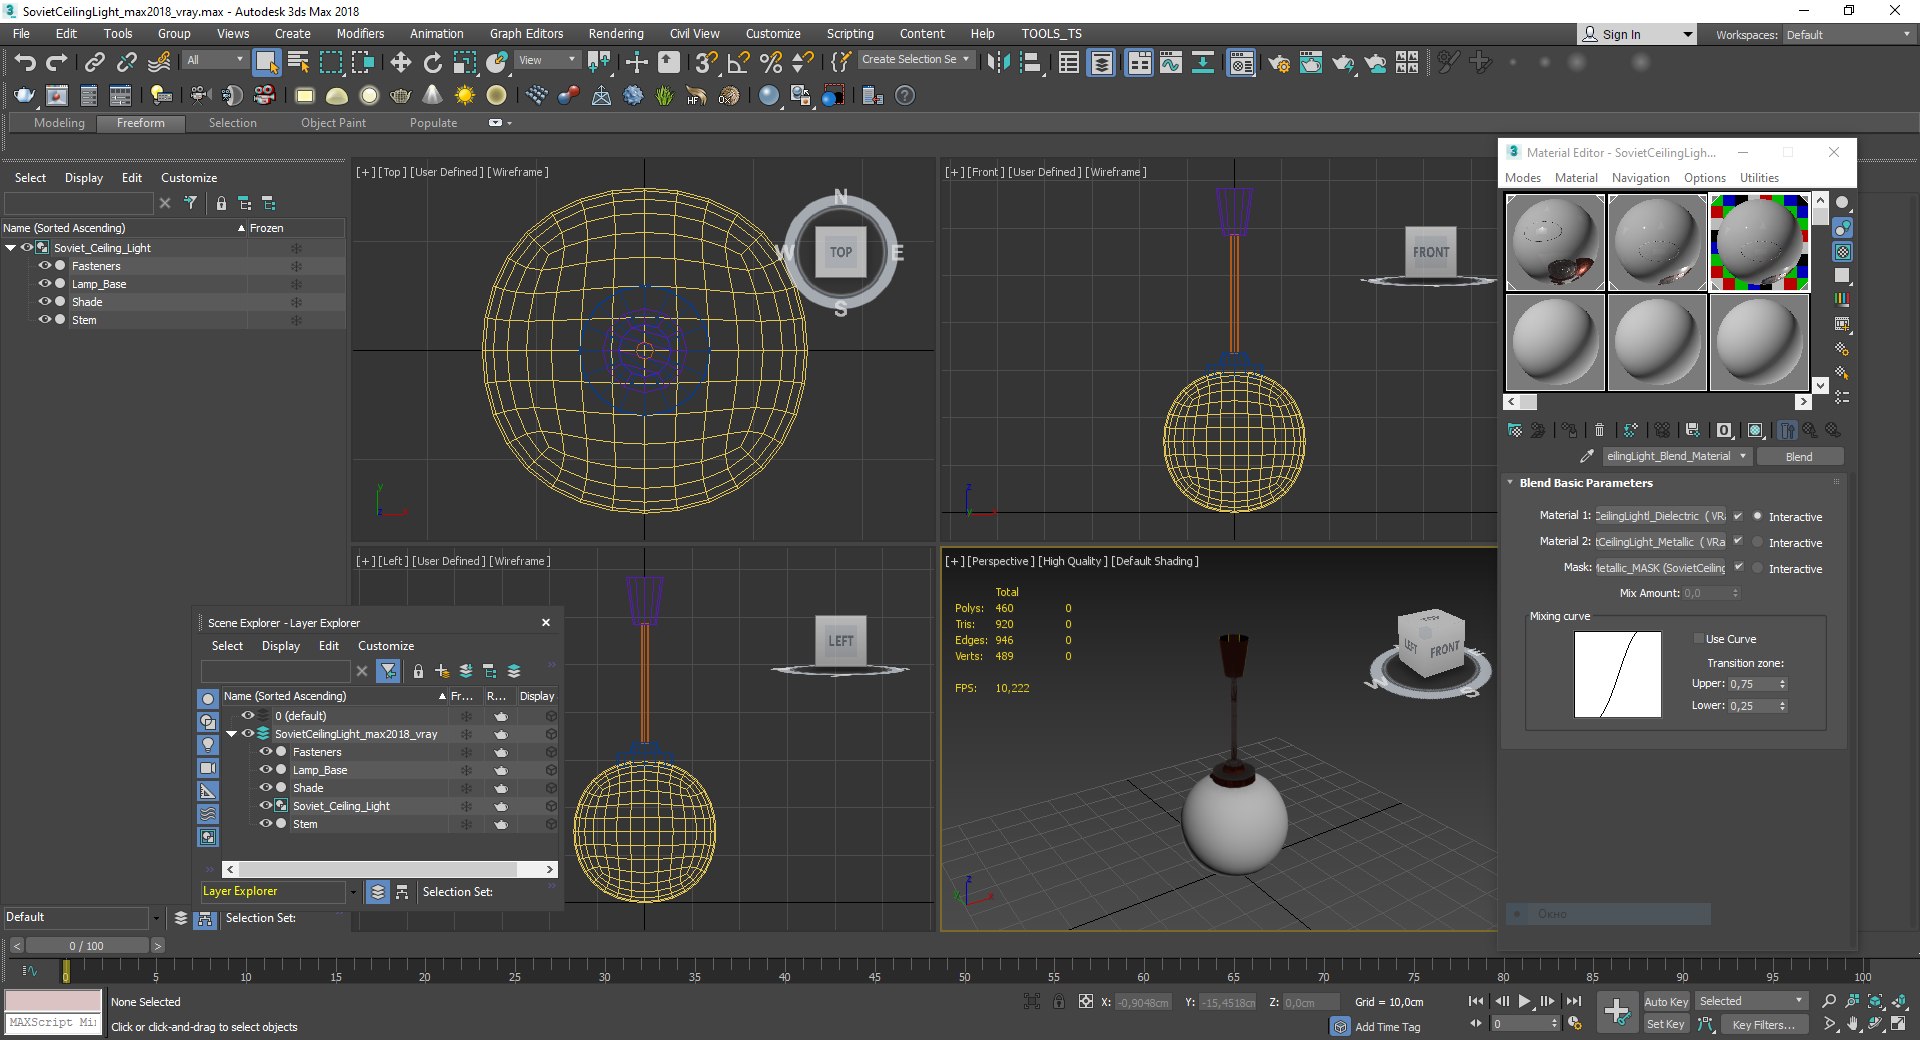Click the Sign In button
1920x1040 pixels.
coord(1637,35)
